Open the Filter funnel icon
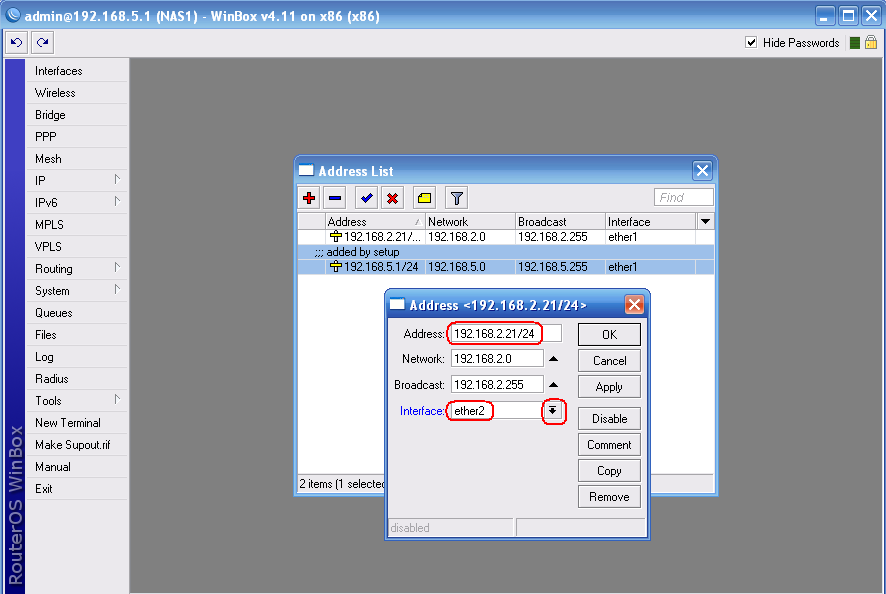886x594 pixels. (457, 198)
